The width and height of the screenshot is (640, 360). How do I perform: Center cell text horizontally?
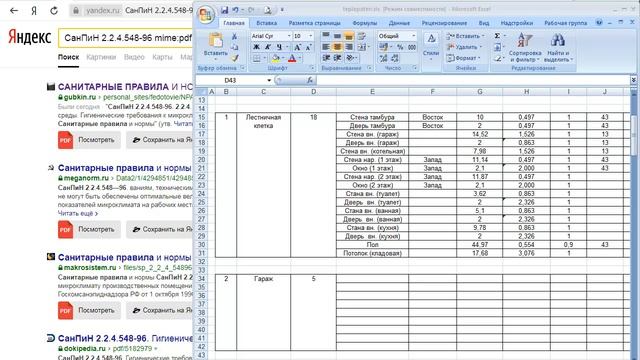point(337,47)
